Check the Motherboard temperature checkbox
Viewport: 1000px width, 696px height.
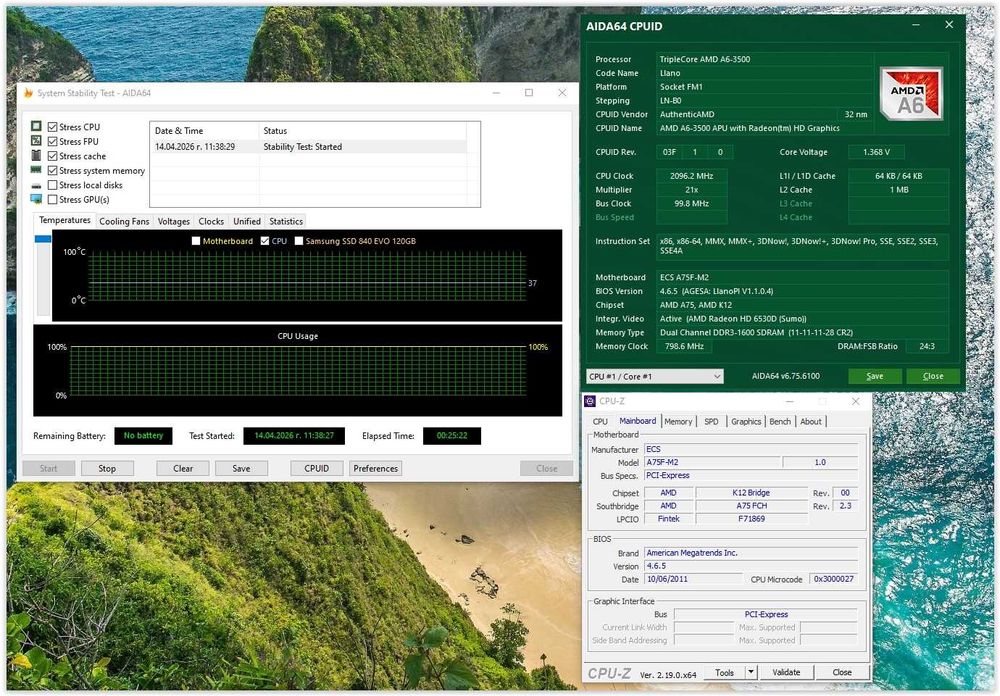[x=196, y=241]
